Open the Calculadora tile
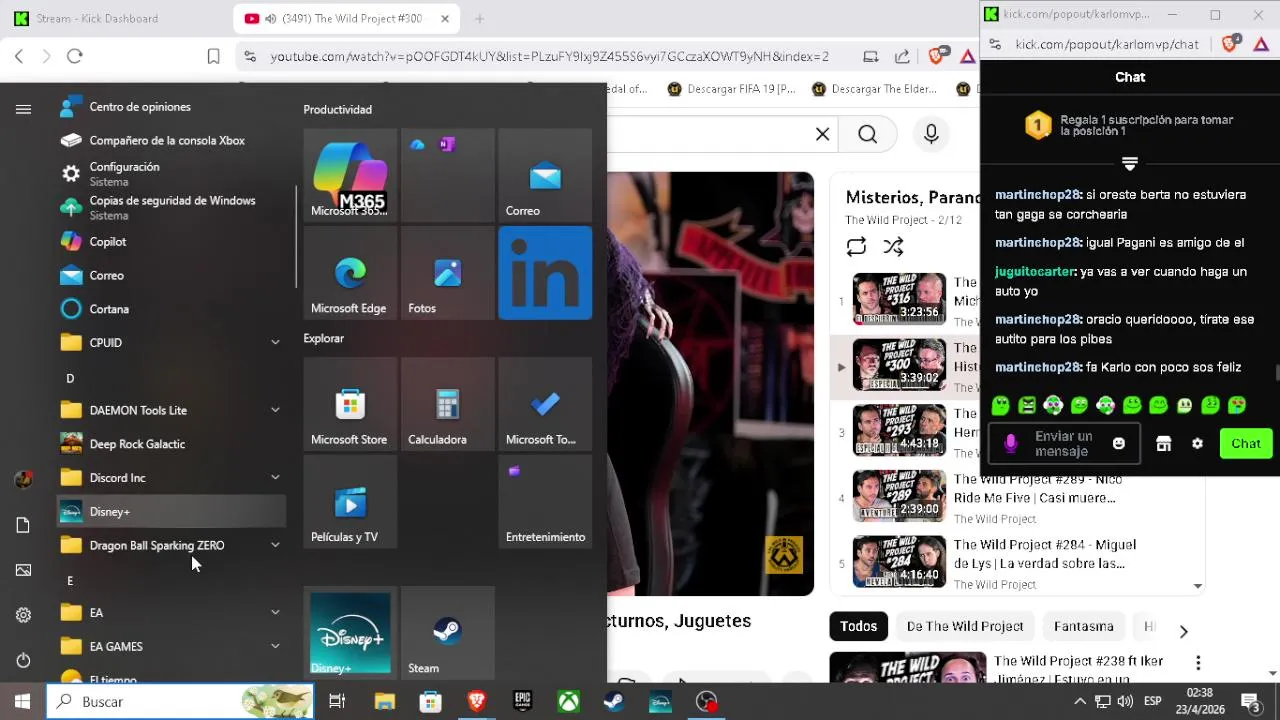The height and width of the screenshot is (720, 1280). tap(447, 404)
